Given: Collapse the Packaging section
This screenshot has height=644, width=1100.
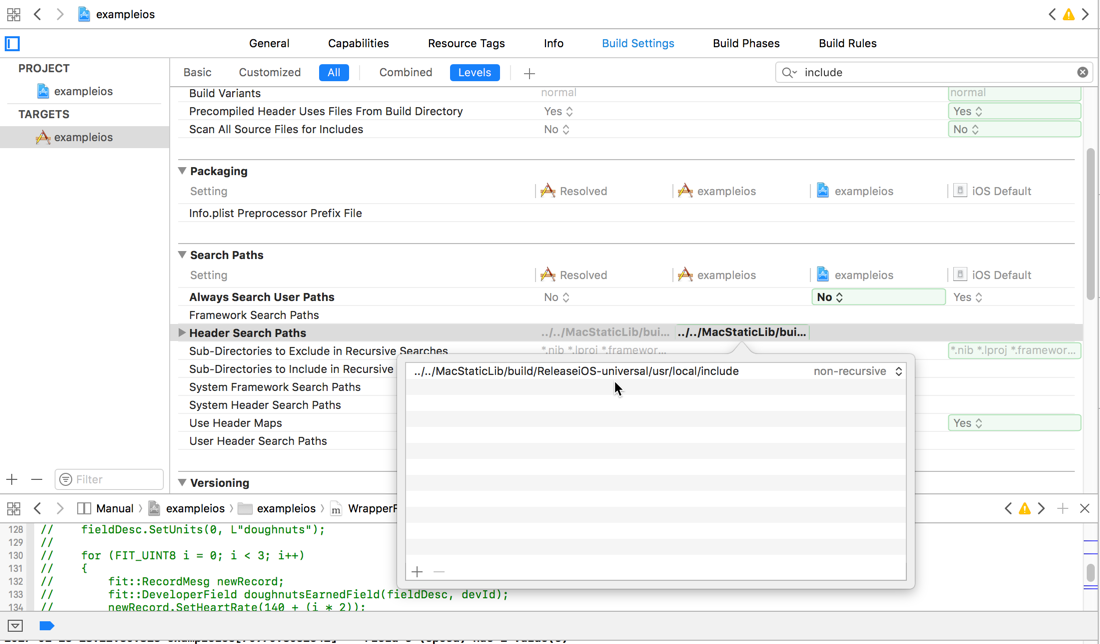Looking at the screenshot, I should pos(182,171).
